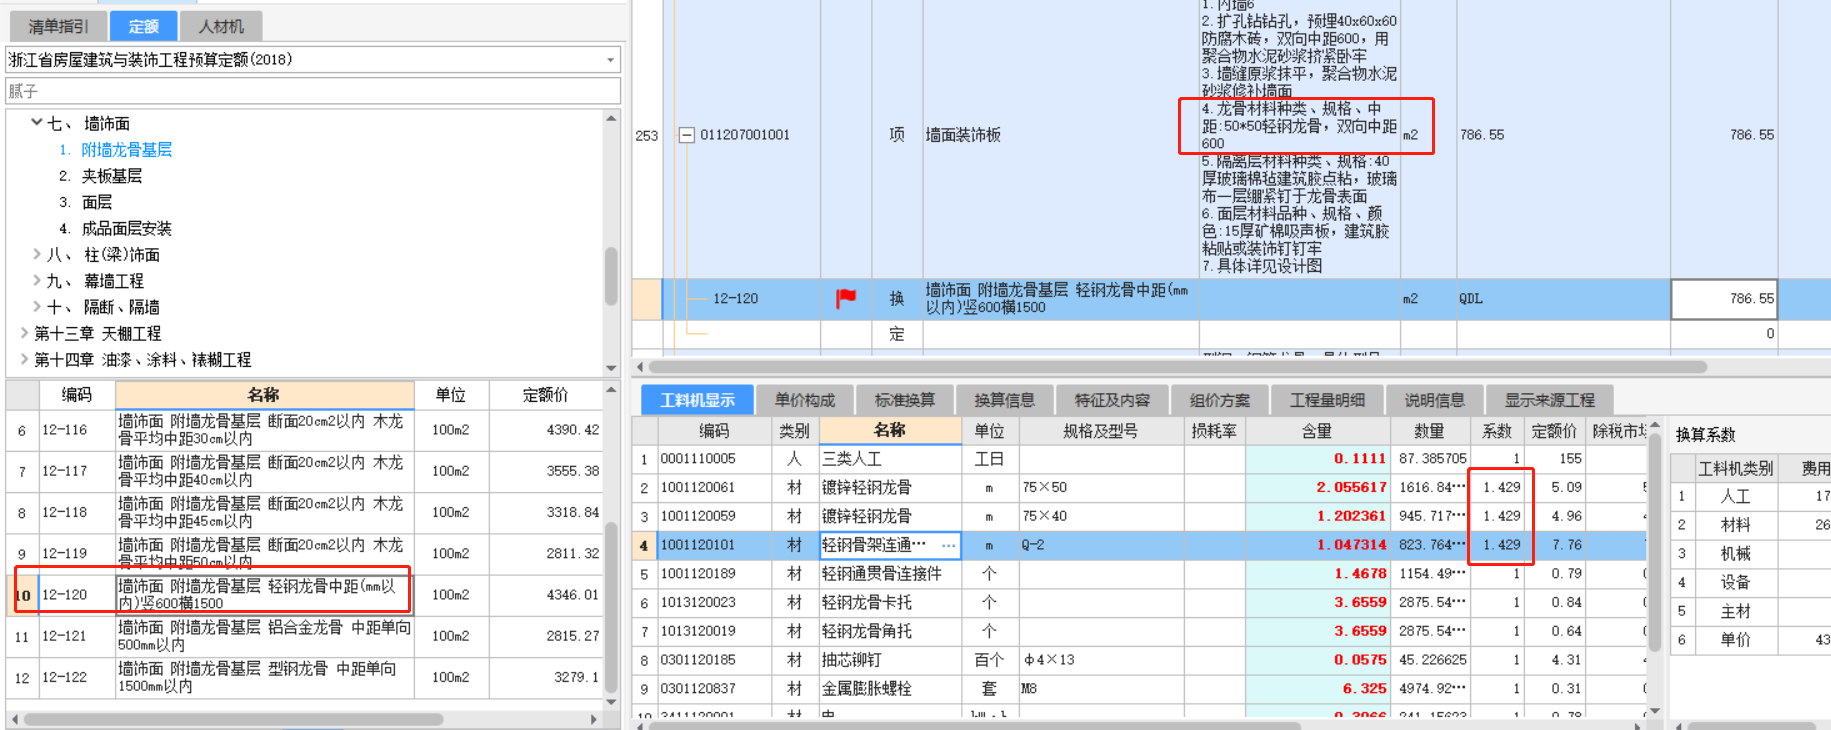This screenshot has height=730, width=1831.
Task: Open the 人材机 tab
Action: (221, 26)
